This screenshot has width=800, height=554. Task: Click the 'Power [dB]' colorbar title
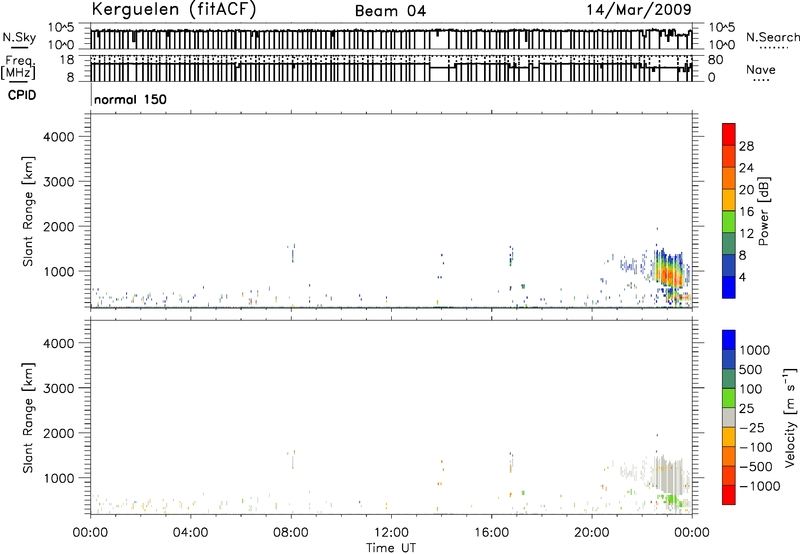[x=763, y=211]
